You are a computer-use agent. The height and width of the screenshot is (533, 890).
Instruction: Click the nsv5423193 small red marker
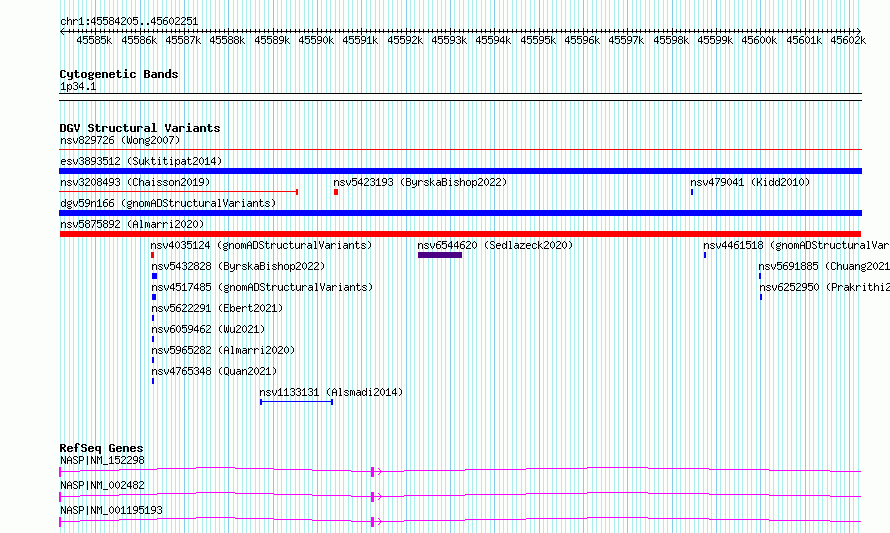click(336, 192)
